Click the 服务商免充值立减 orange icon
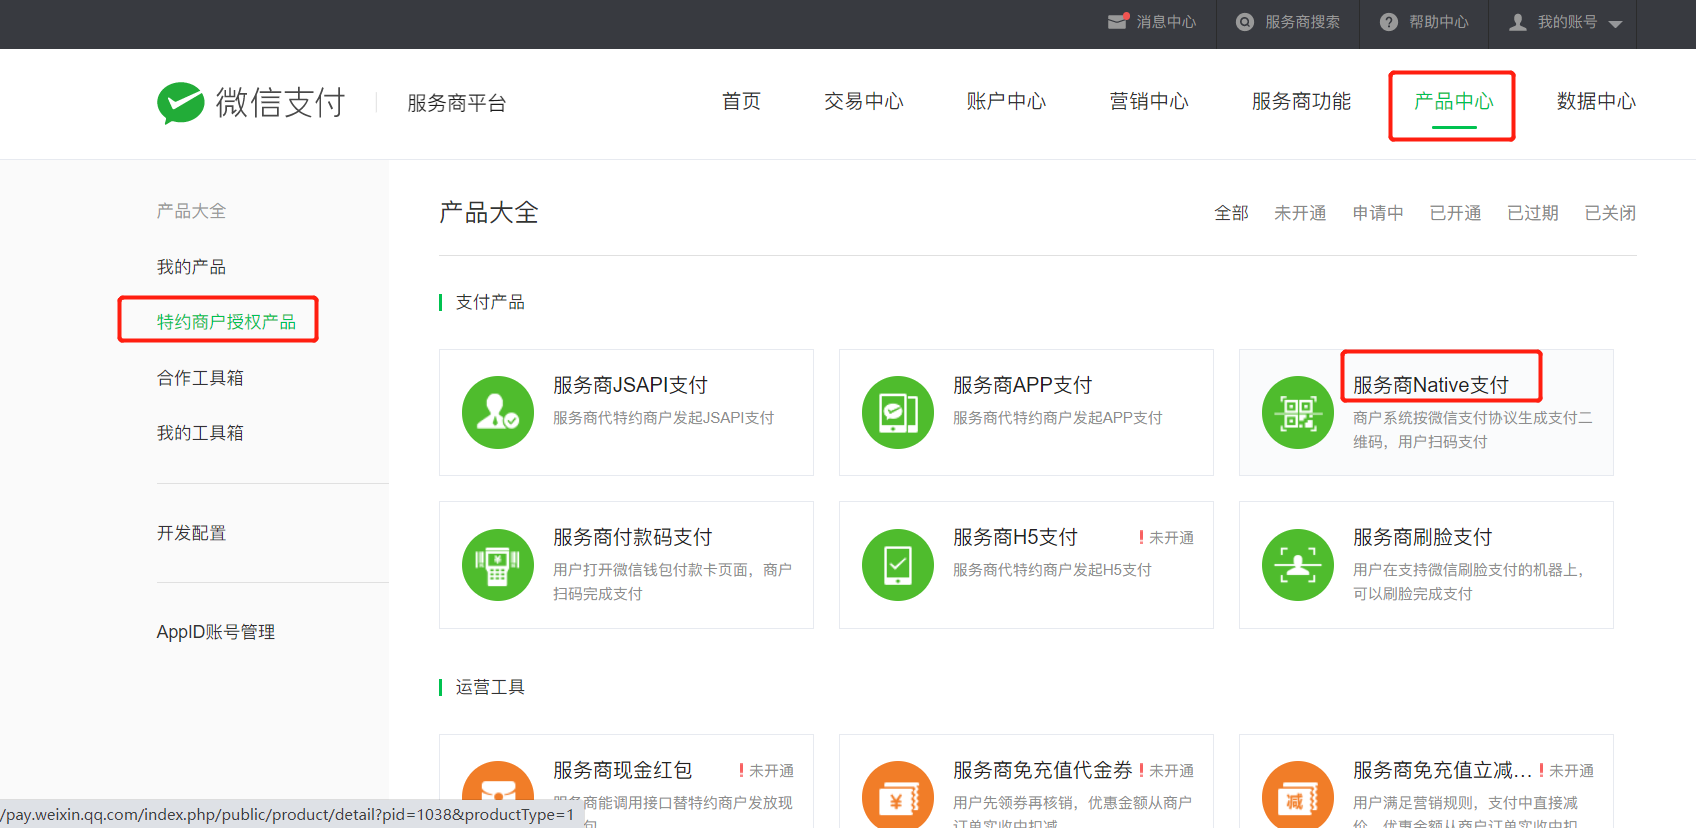 pos(1298,796)
